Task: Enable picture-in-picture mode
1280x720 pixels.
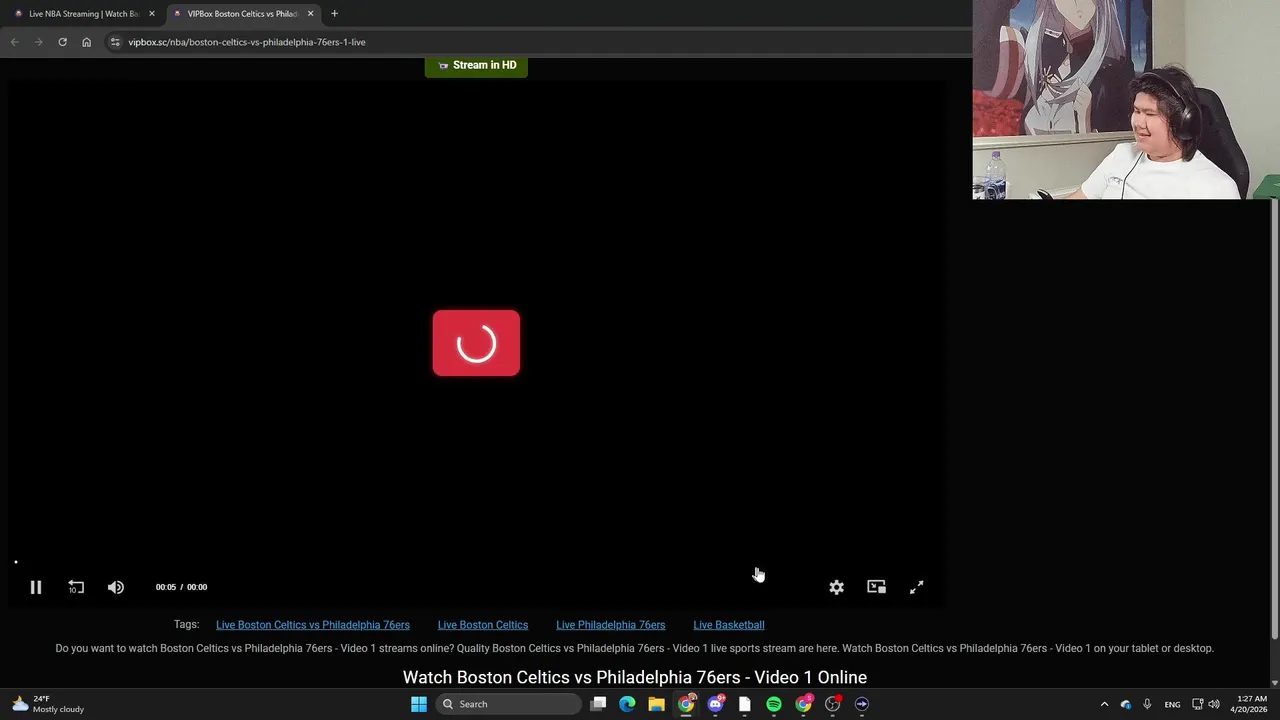Action: coord(876,587)
